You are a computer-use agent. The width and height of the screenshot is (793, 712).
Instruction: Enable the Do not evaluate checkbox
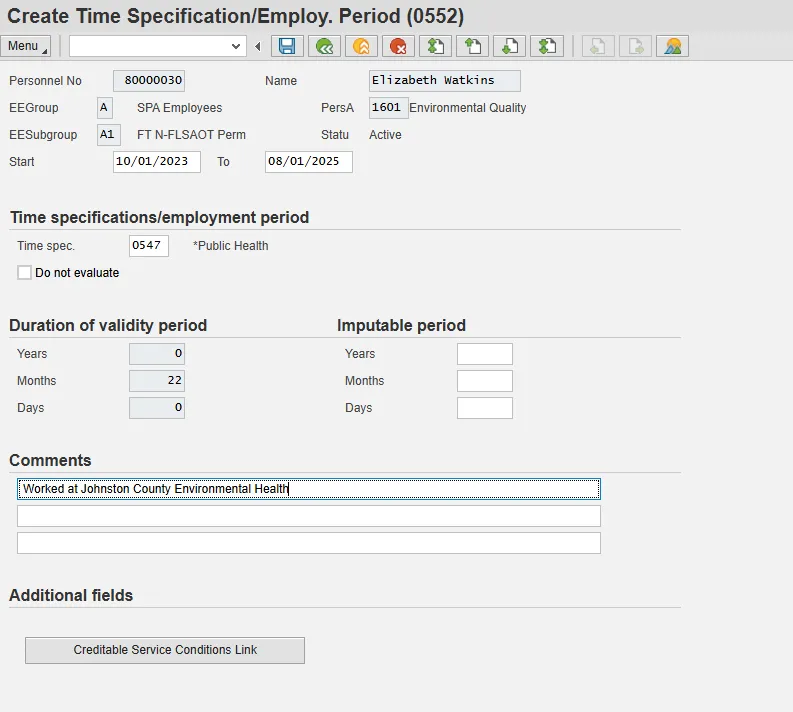[x=25, y=273]
